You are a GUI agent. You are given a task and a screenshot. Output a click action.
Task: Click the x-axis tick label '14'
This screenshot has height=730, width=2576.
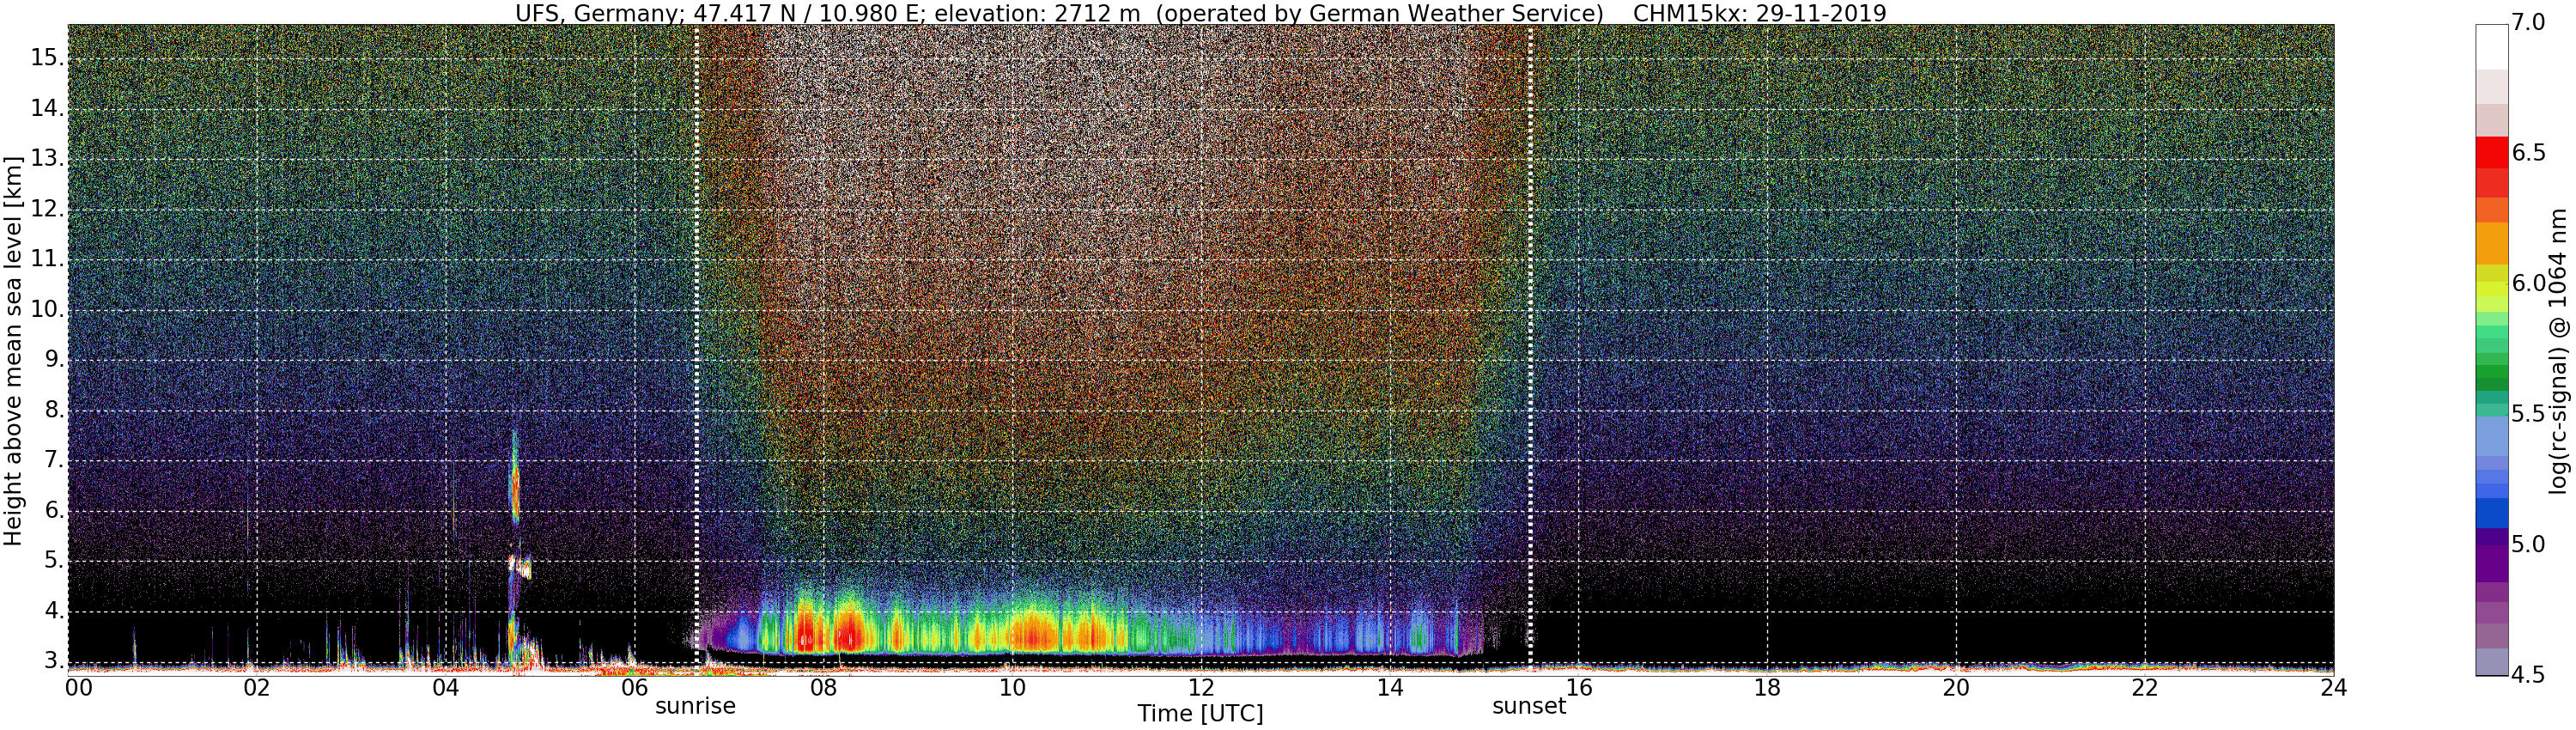[x=1390, y=688]
